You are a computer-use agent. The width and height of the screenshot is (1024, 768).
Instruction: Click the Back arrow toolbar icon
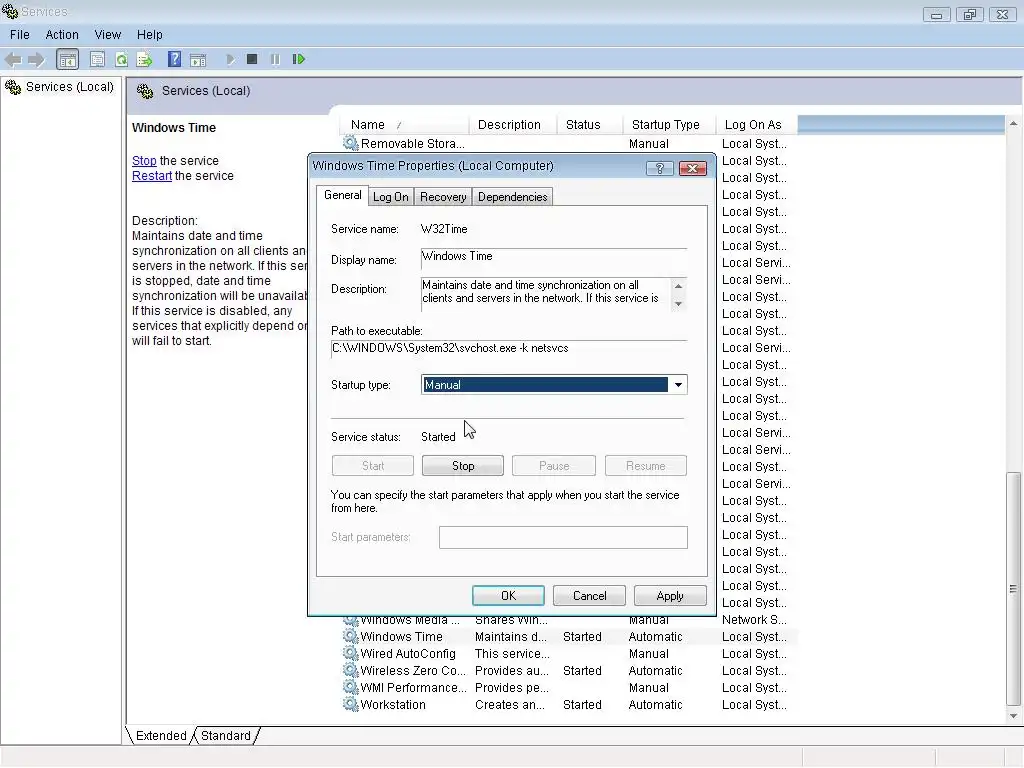13,60
